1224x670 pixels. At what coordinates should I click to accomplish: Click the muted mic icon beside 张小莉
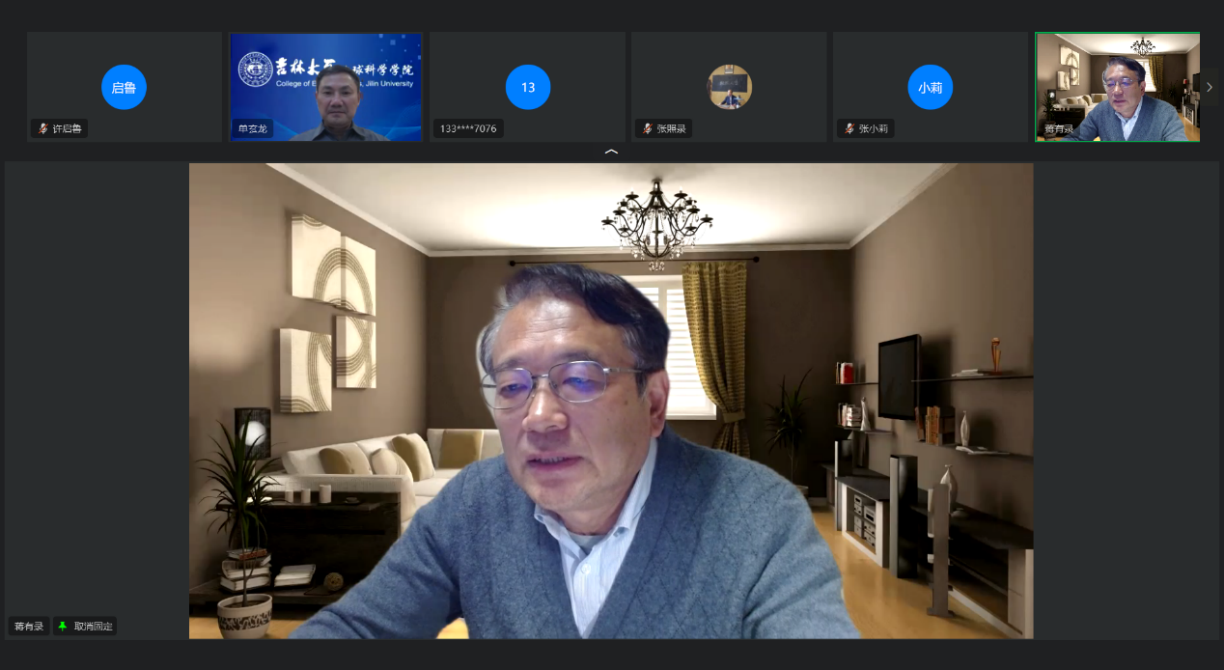(x=849, y=129)
